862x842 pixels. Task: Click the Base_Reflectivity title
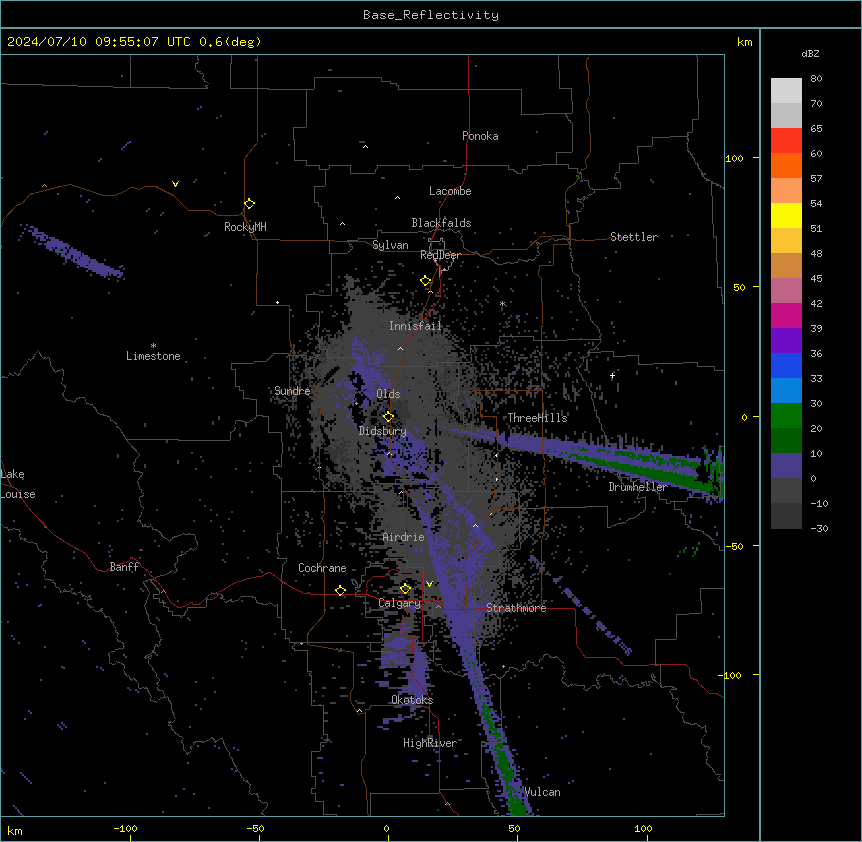point(431,15)
